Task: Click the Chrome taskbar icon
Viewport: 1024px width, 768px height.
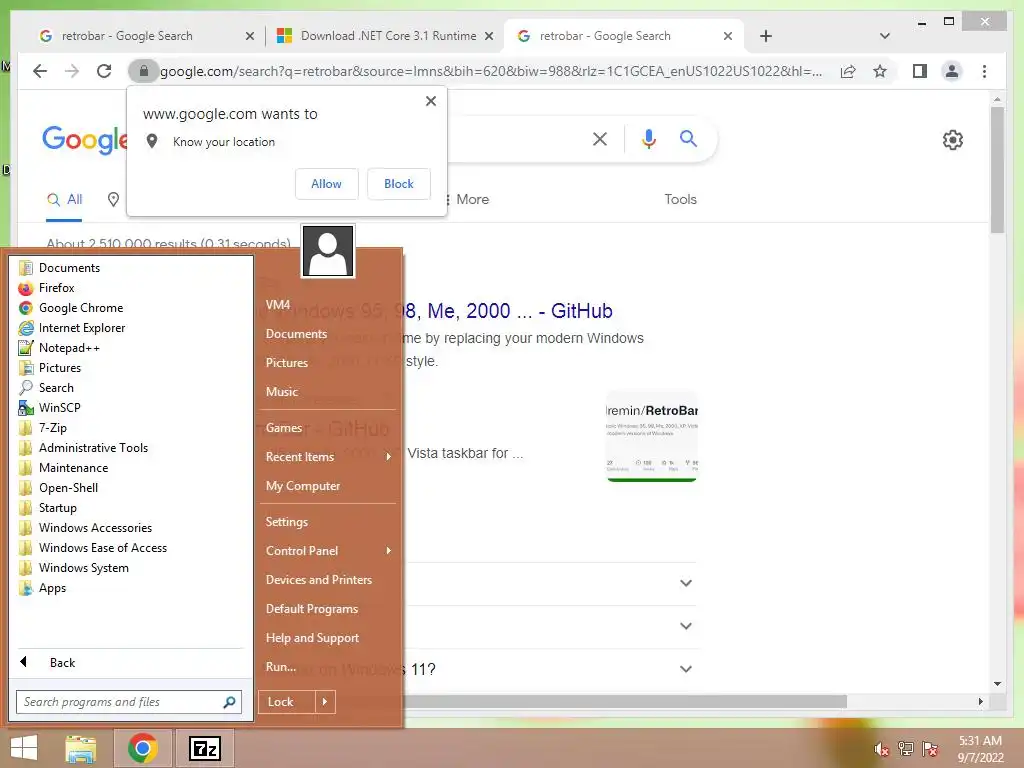Action: pyautogui.click(x=142, y=748)
